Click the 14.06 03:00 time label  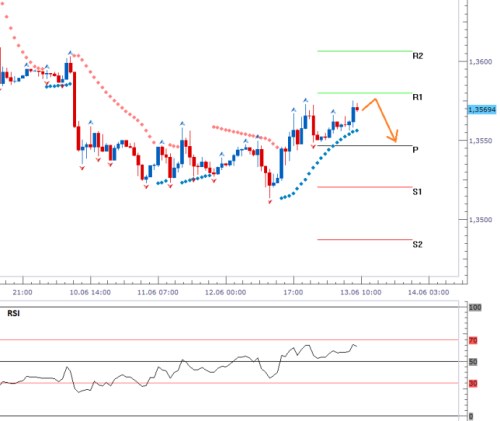[428, 292]
